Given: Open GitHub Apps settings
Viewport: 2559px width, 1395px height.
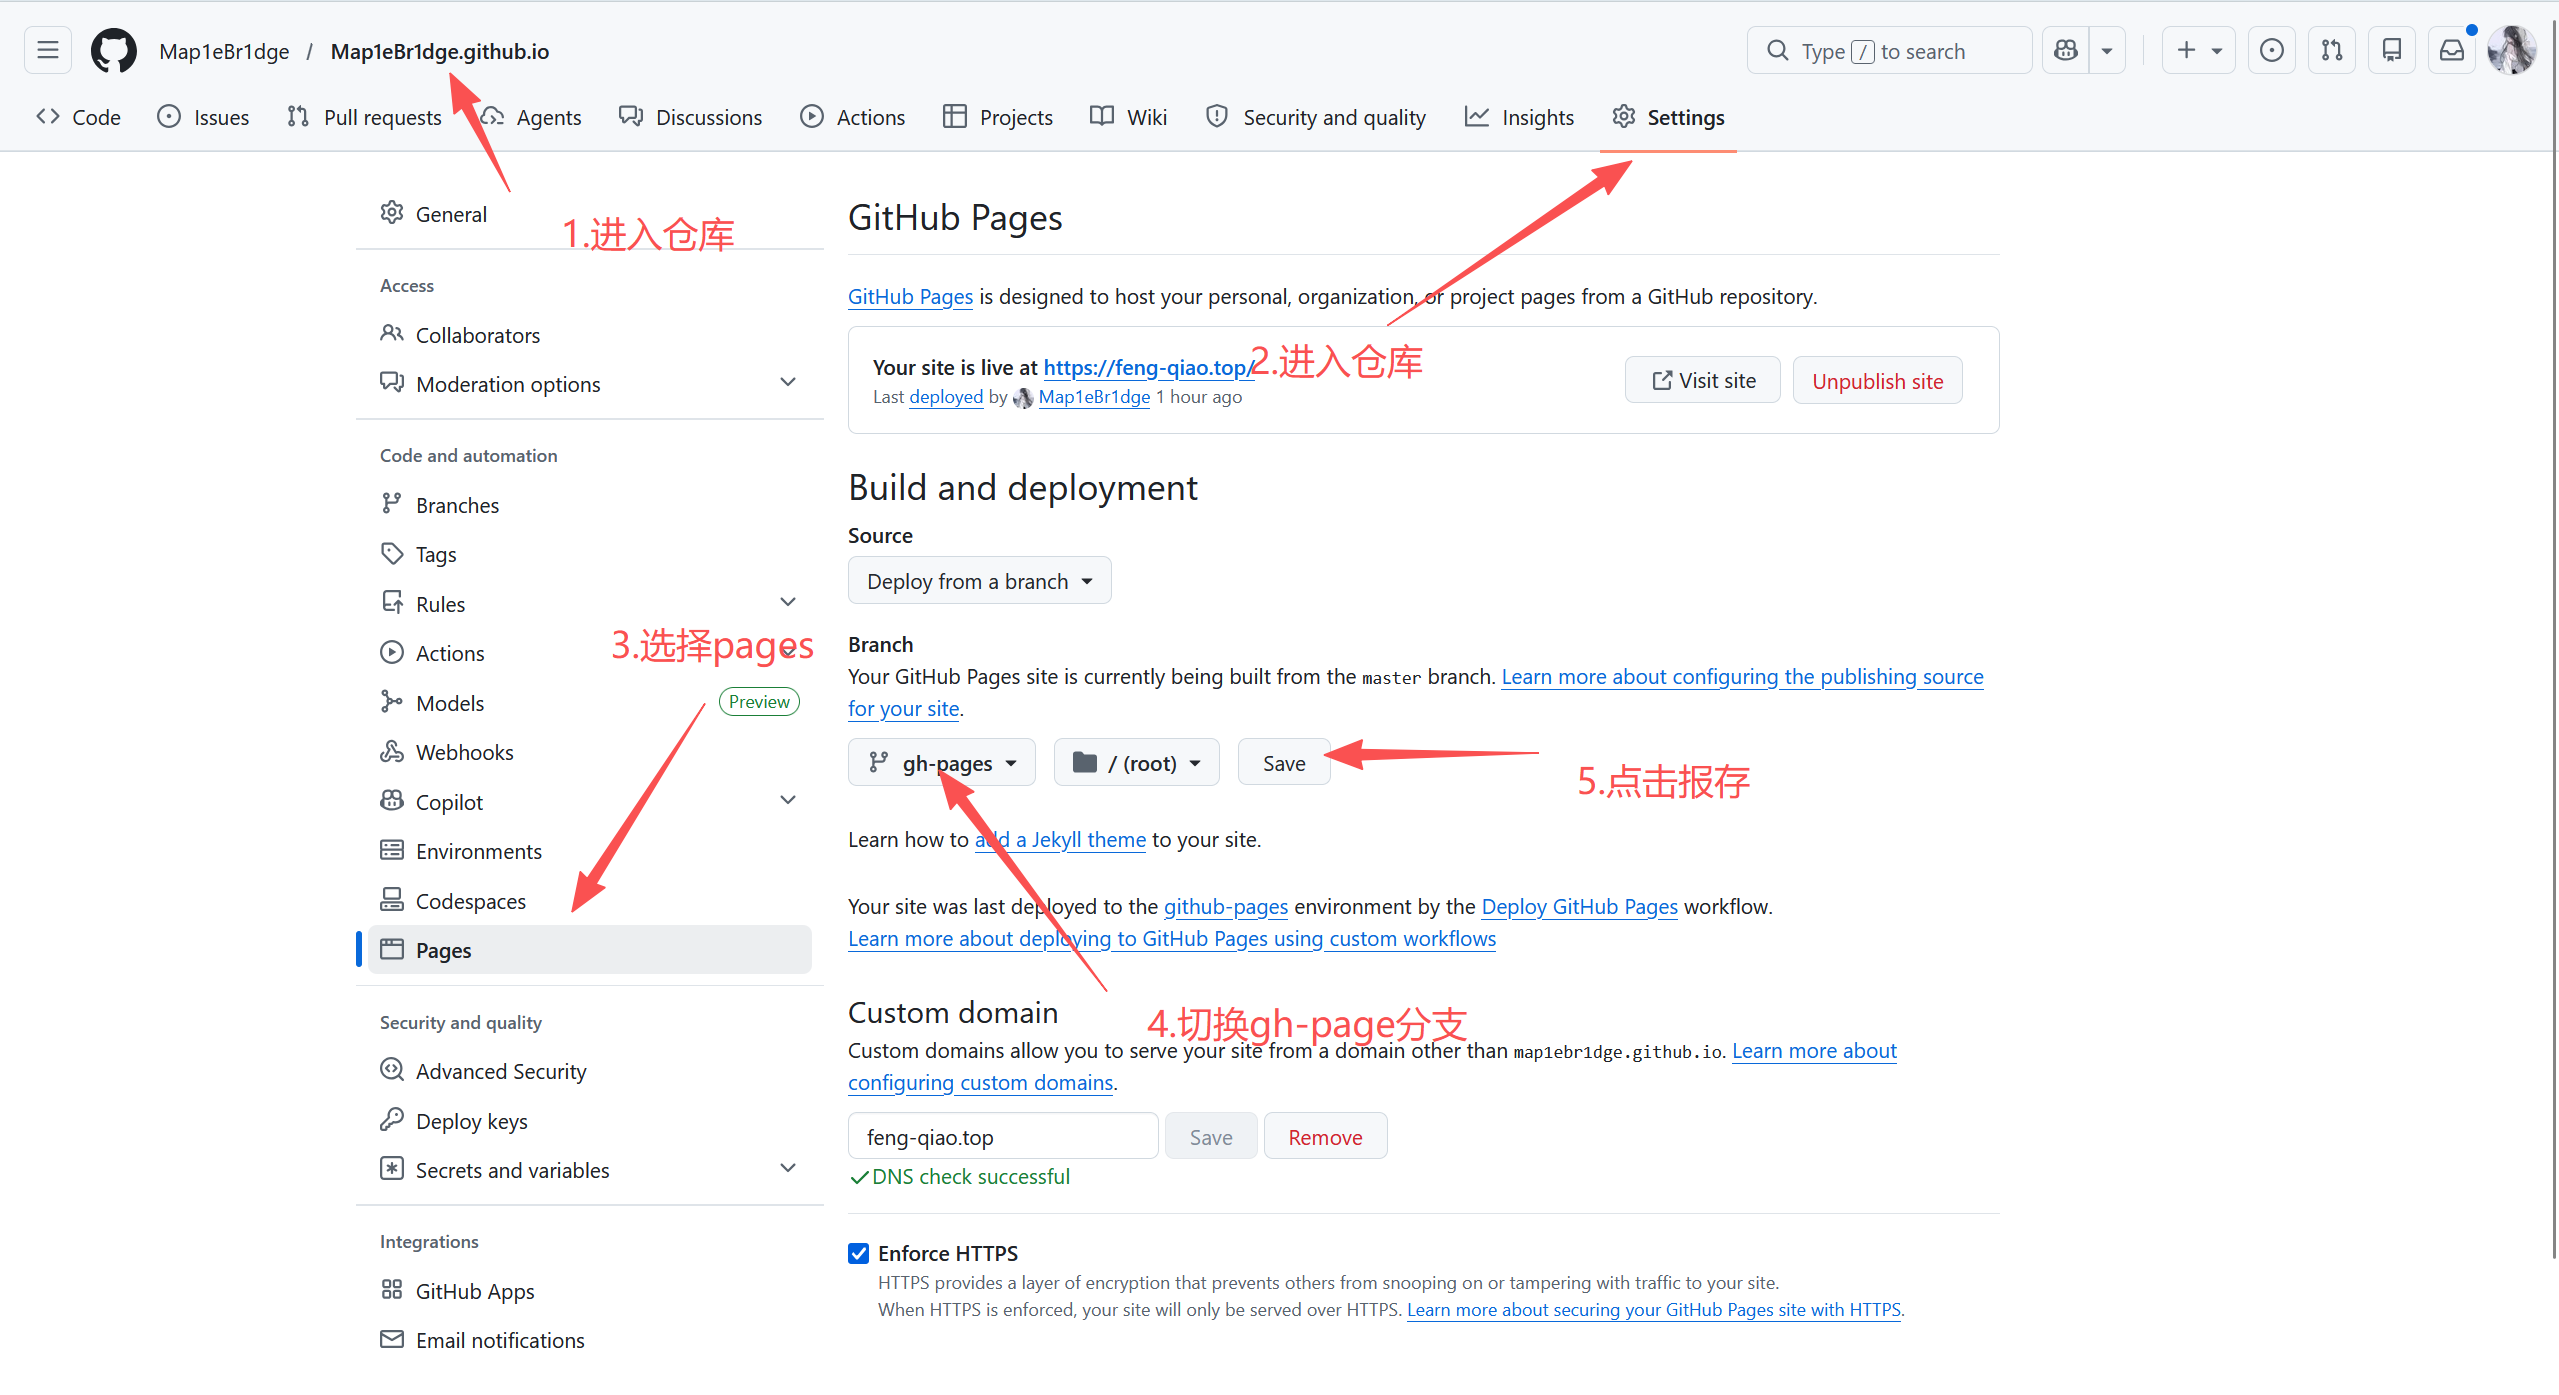Looking at the screenshot, I should click(590, 1291).
